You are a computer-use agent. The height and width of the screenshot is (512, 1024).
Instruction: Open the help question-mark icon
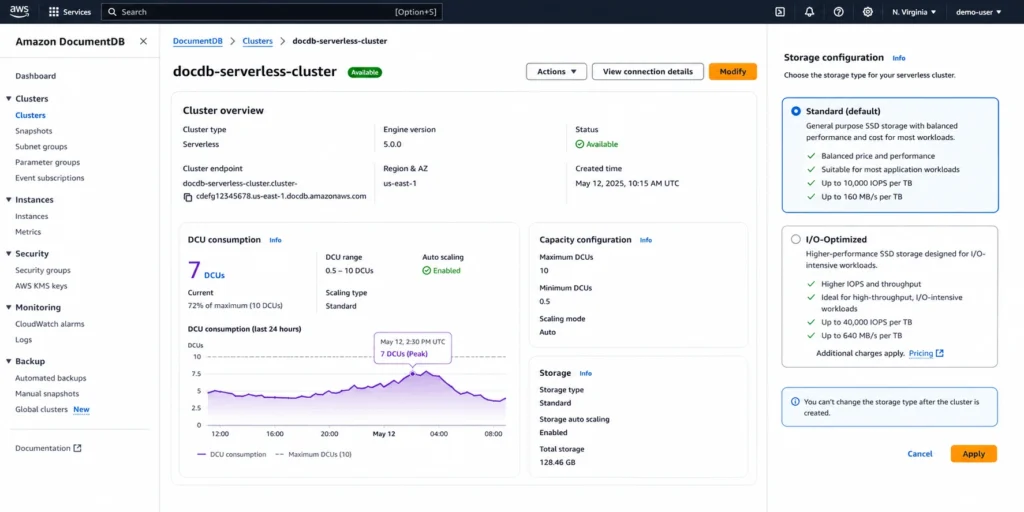pyautogui.click(x=839, y=12)
